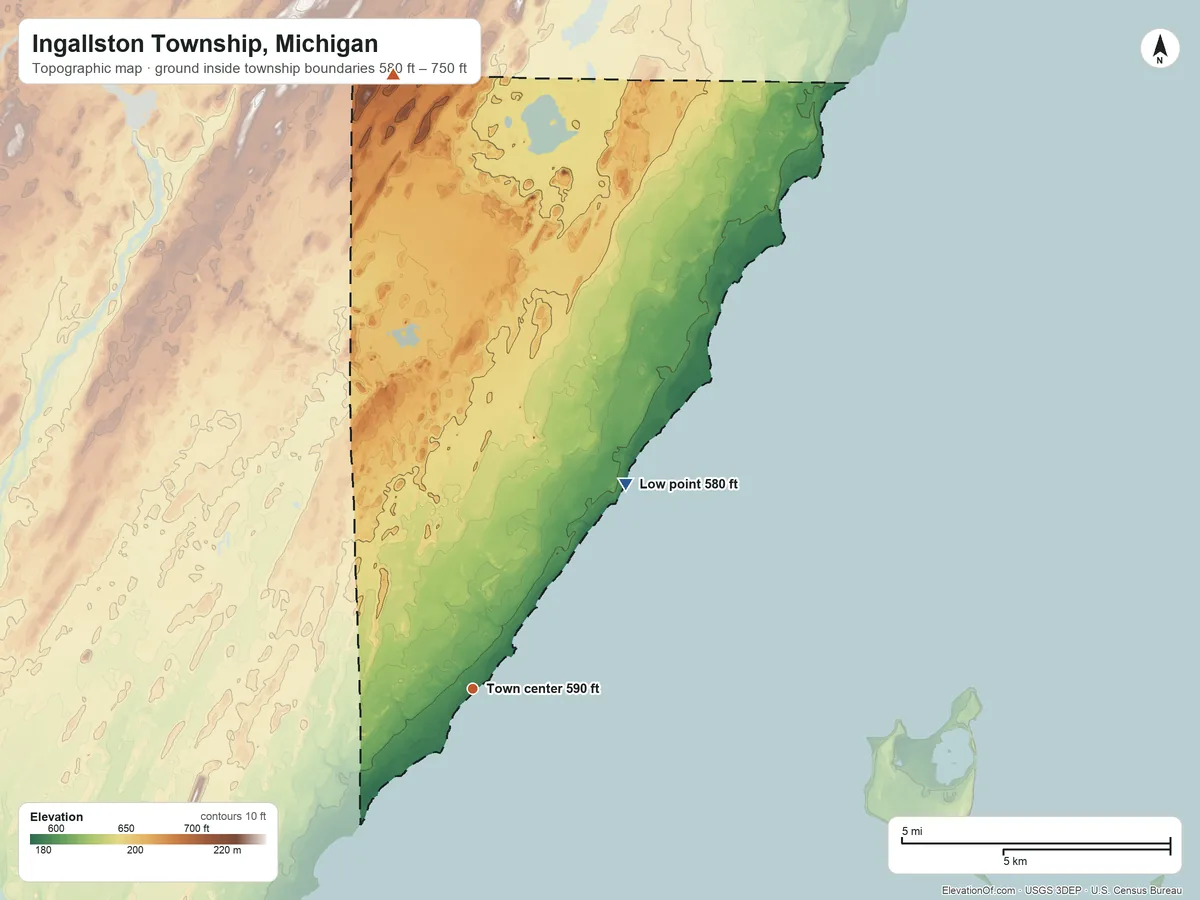Click the orange high point triangle marker

tap(393, 73)
